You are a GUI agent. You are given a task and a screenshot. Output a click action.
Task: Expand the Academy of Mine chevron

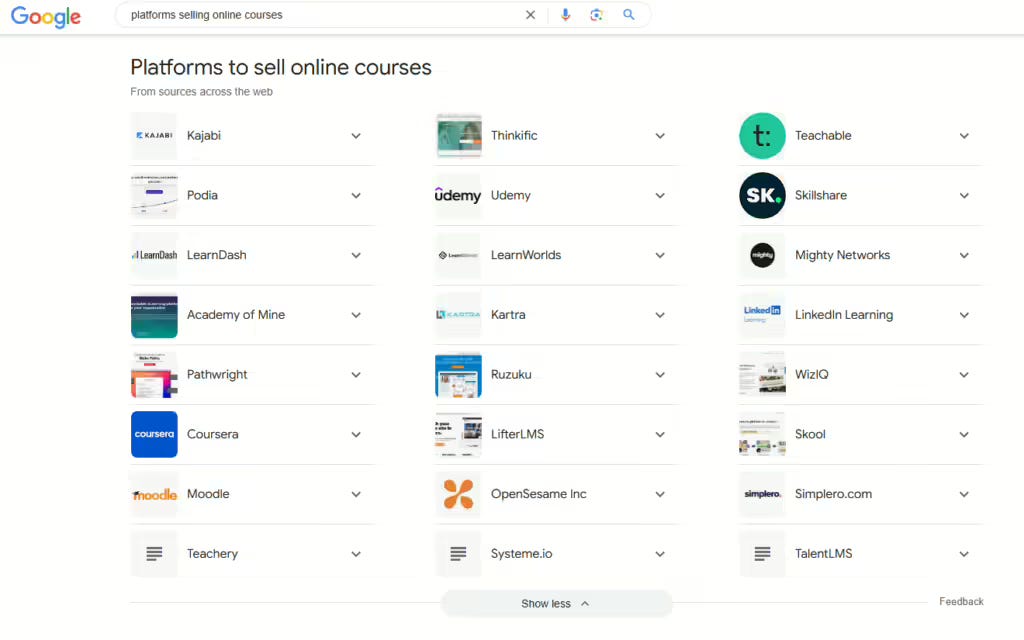356,315
